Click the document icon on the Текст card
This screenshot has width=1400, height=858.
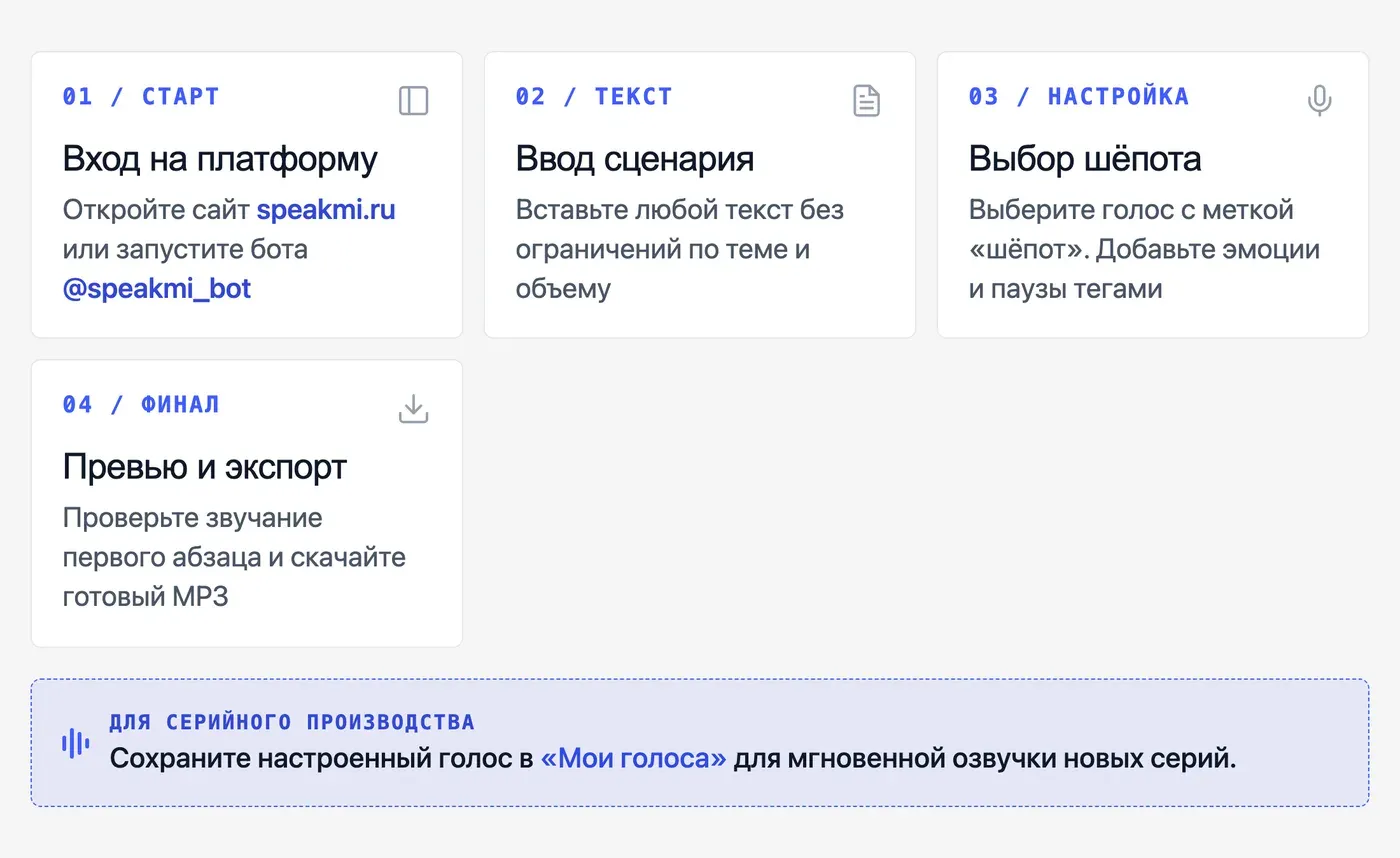(867, 101)
